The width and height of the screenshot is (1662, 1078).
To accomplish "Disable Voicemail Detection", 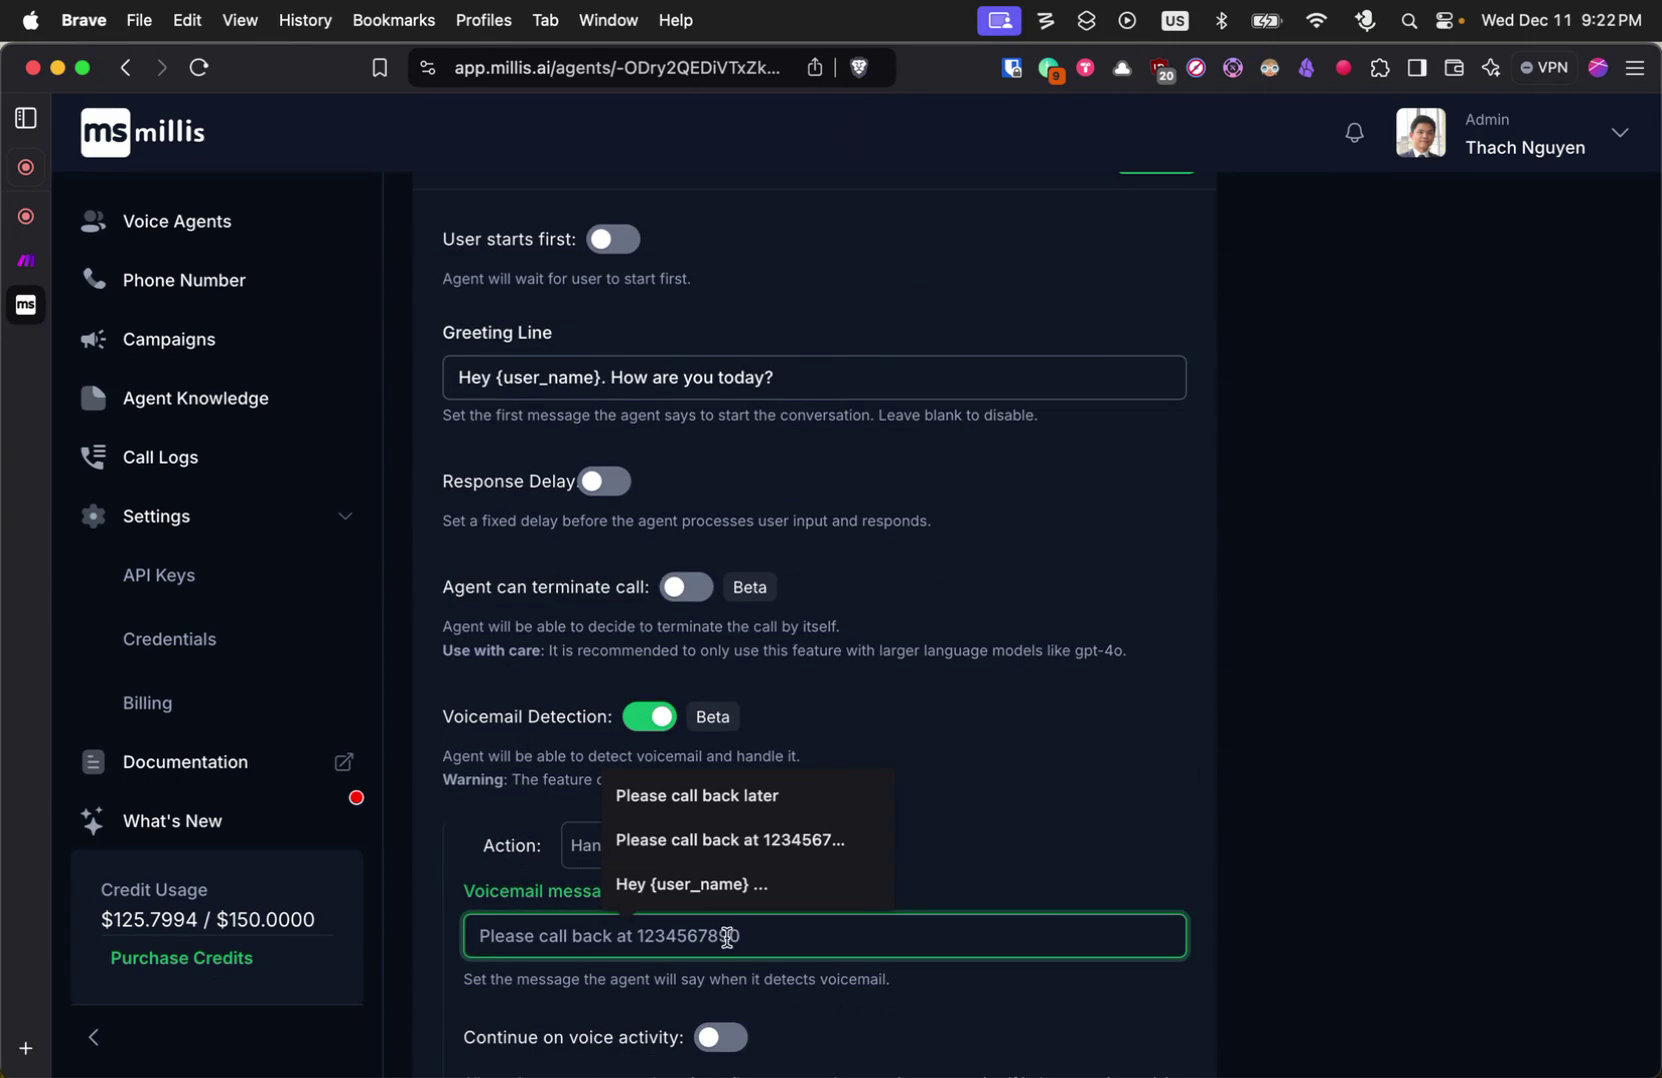I will point(649,717).
